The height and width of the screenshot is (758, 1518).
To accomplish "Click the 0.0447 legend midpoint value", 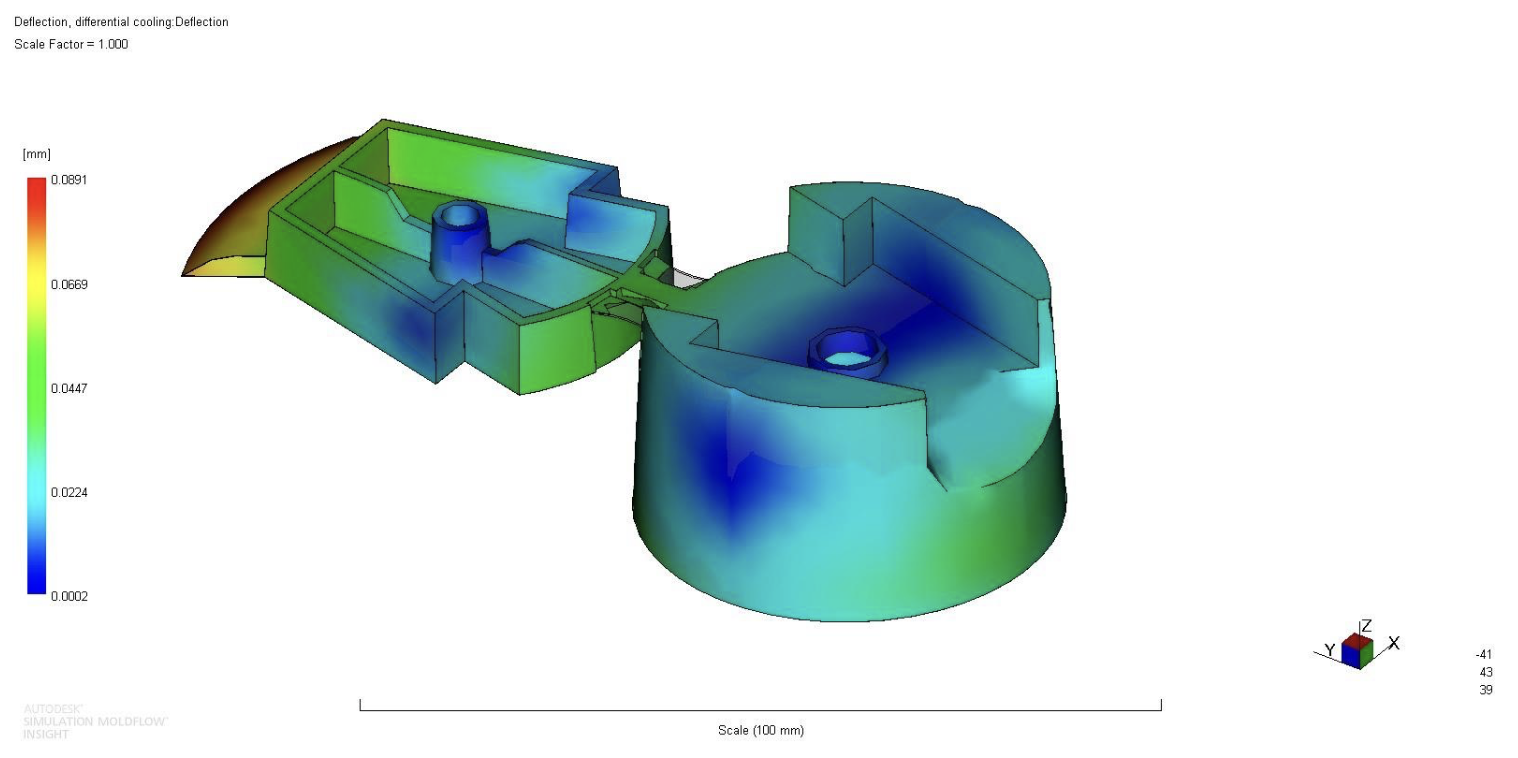I will (x=70, y=388).
